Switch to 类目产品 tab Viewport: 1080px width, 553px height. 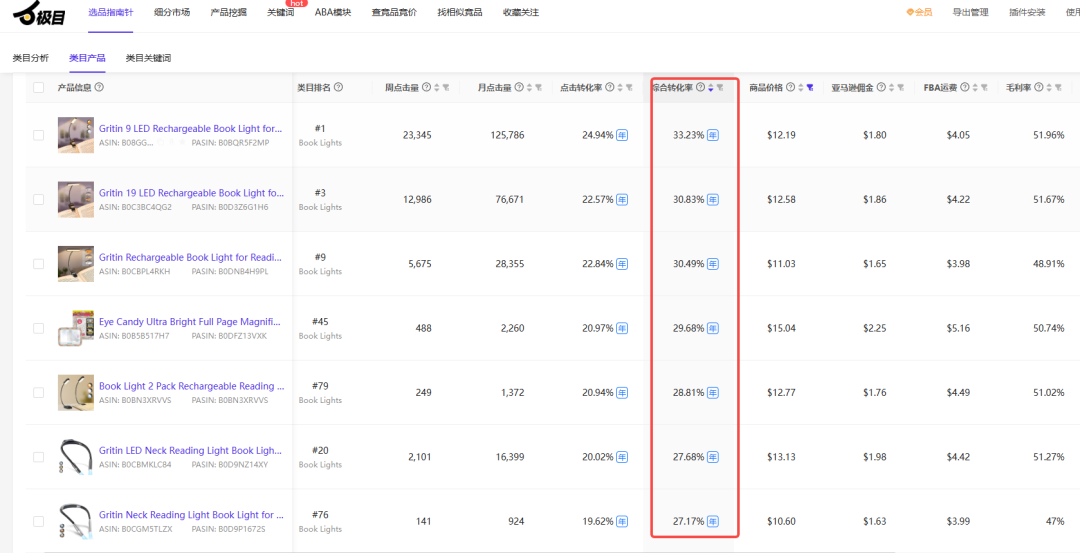[87, 58]
